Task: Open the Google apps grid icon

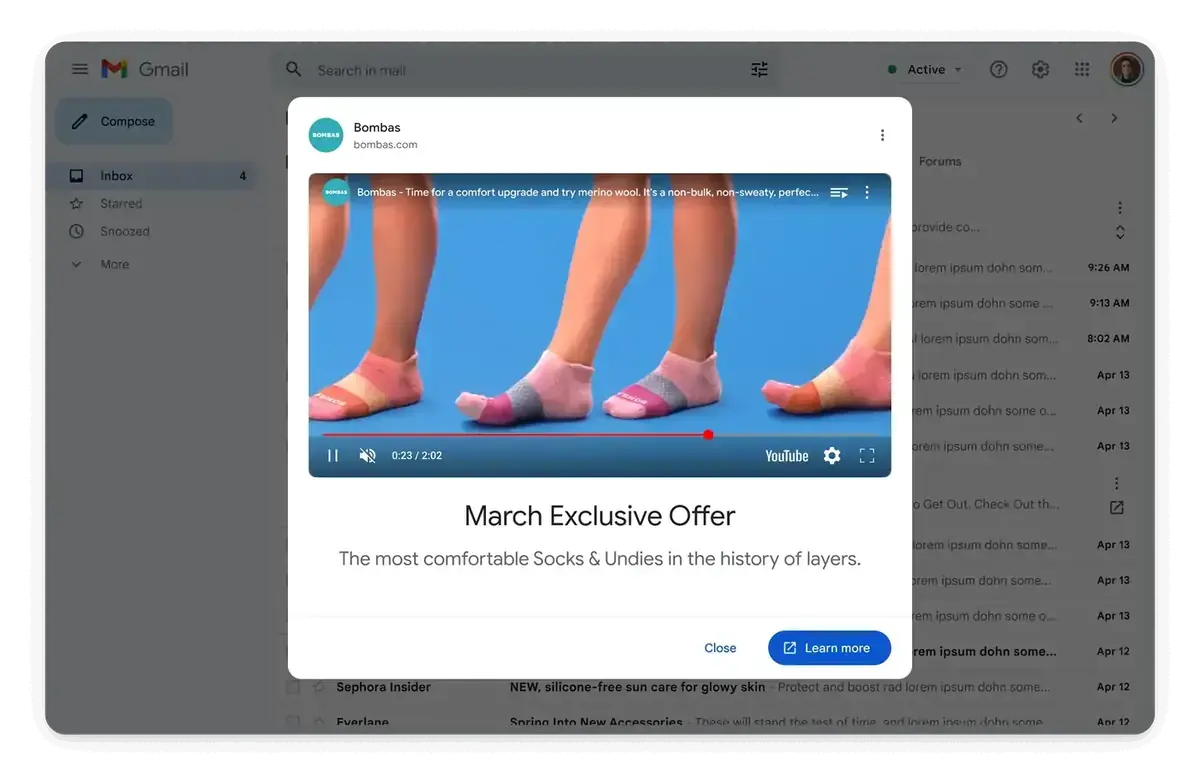Action: coord(1082,69)
